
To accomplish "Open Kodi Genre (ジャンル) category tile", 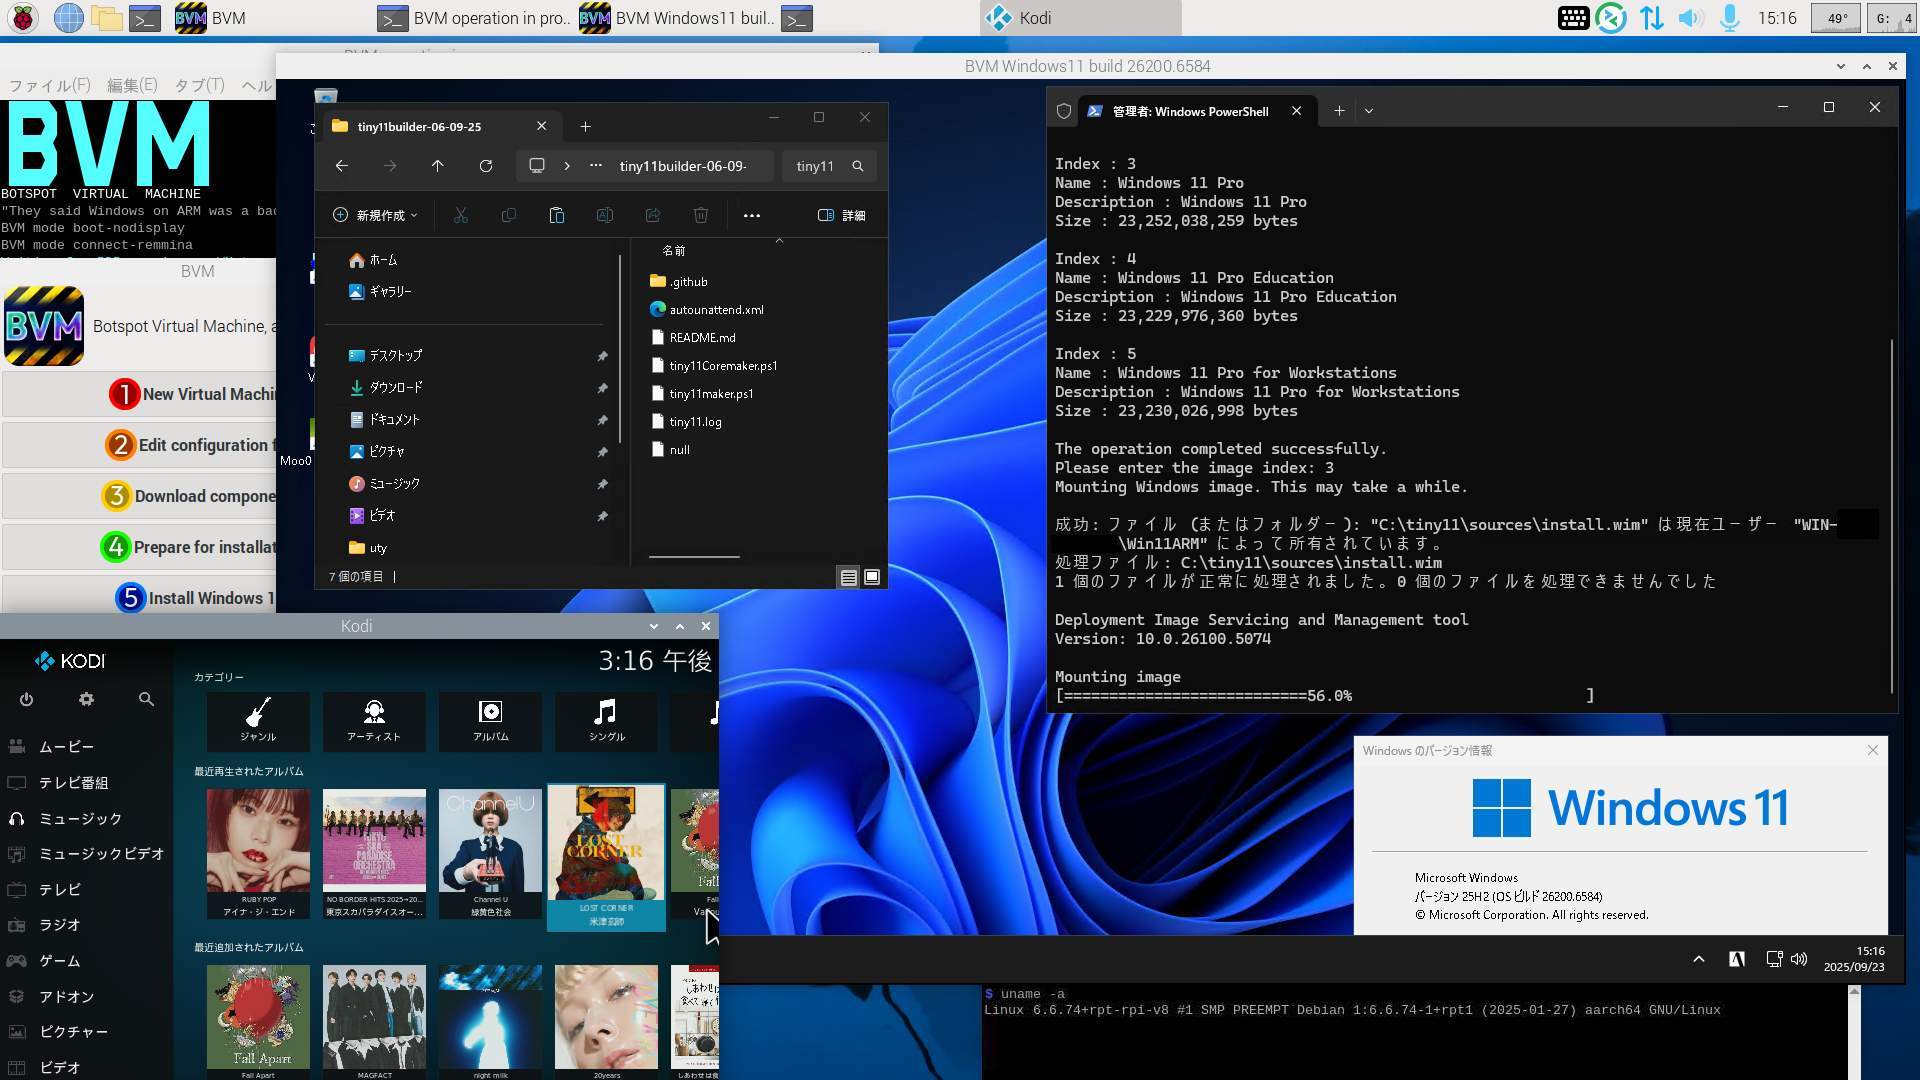I will [258, 720].
